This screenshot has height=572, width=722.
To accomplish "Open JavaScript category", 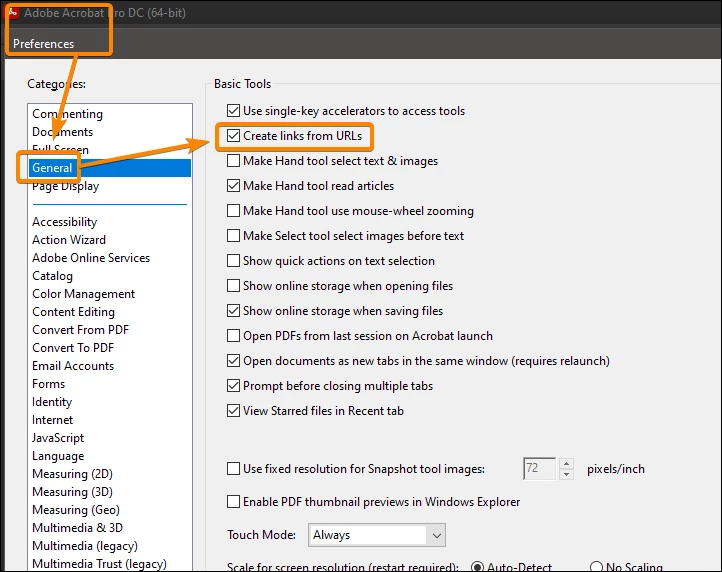I will pyautogui.click(x=58, y=438).
